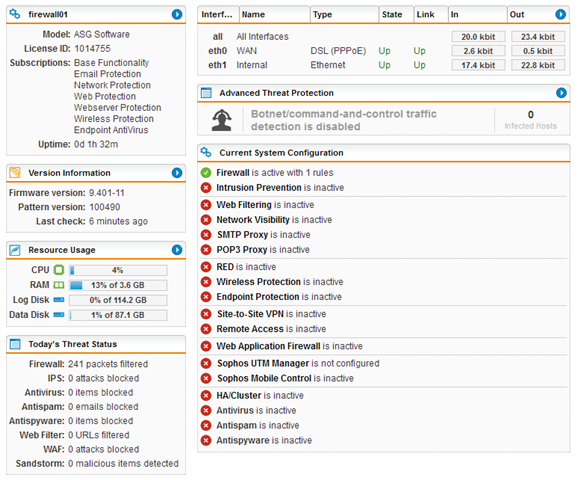Open the Sophos UTM Manager link
580x480 pixels.
[263, 363]
